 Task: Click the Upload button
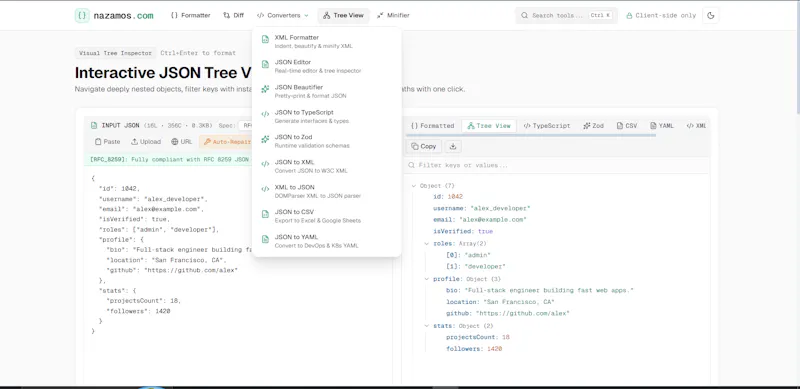point(146,142)
